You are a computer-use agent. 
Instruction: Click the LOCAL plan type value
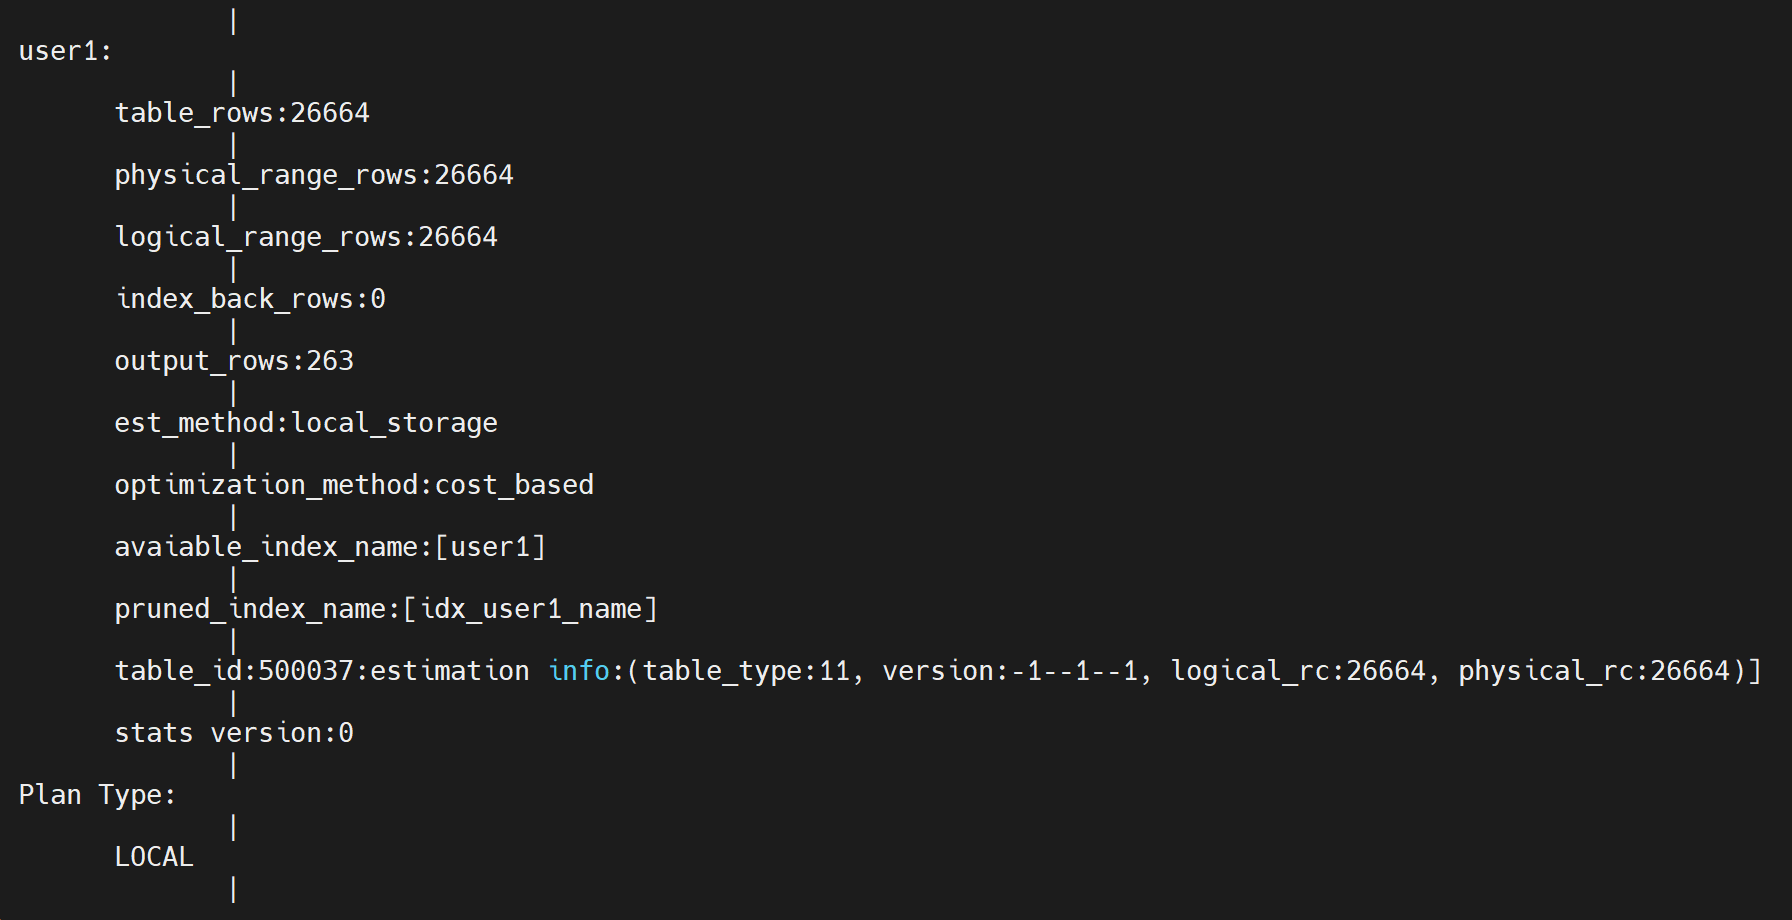[x=154, y=857]
